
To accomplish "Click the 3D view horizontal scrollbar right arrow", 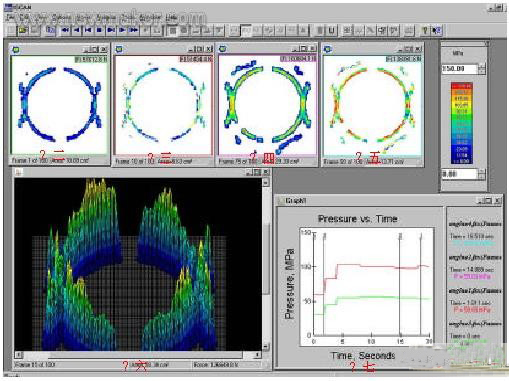I will tap(257, 354).
